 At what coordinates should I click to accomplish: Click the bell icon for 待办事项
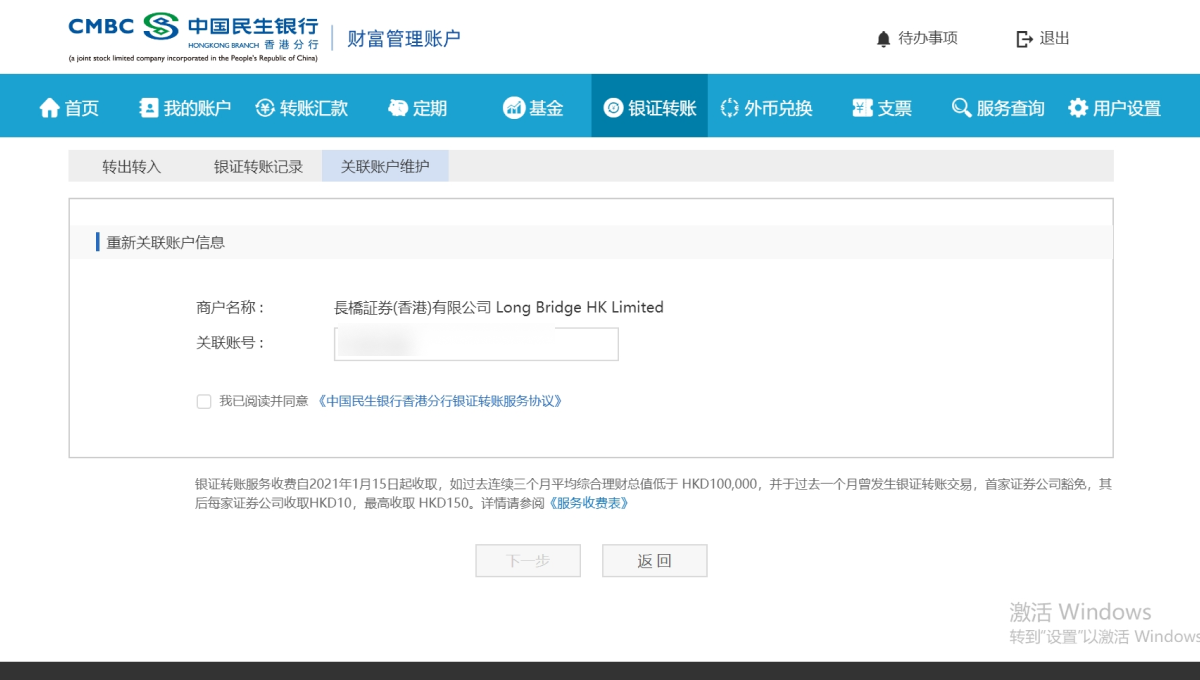[883, 39]
